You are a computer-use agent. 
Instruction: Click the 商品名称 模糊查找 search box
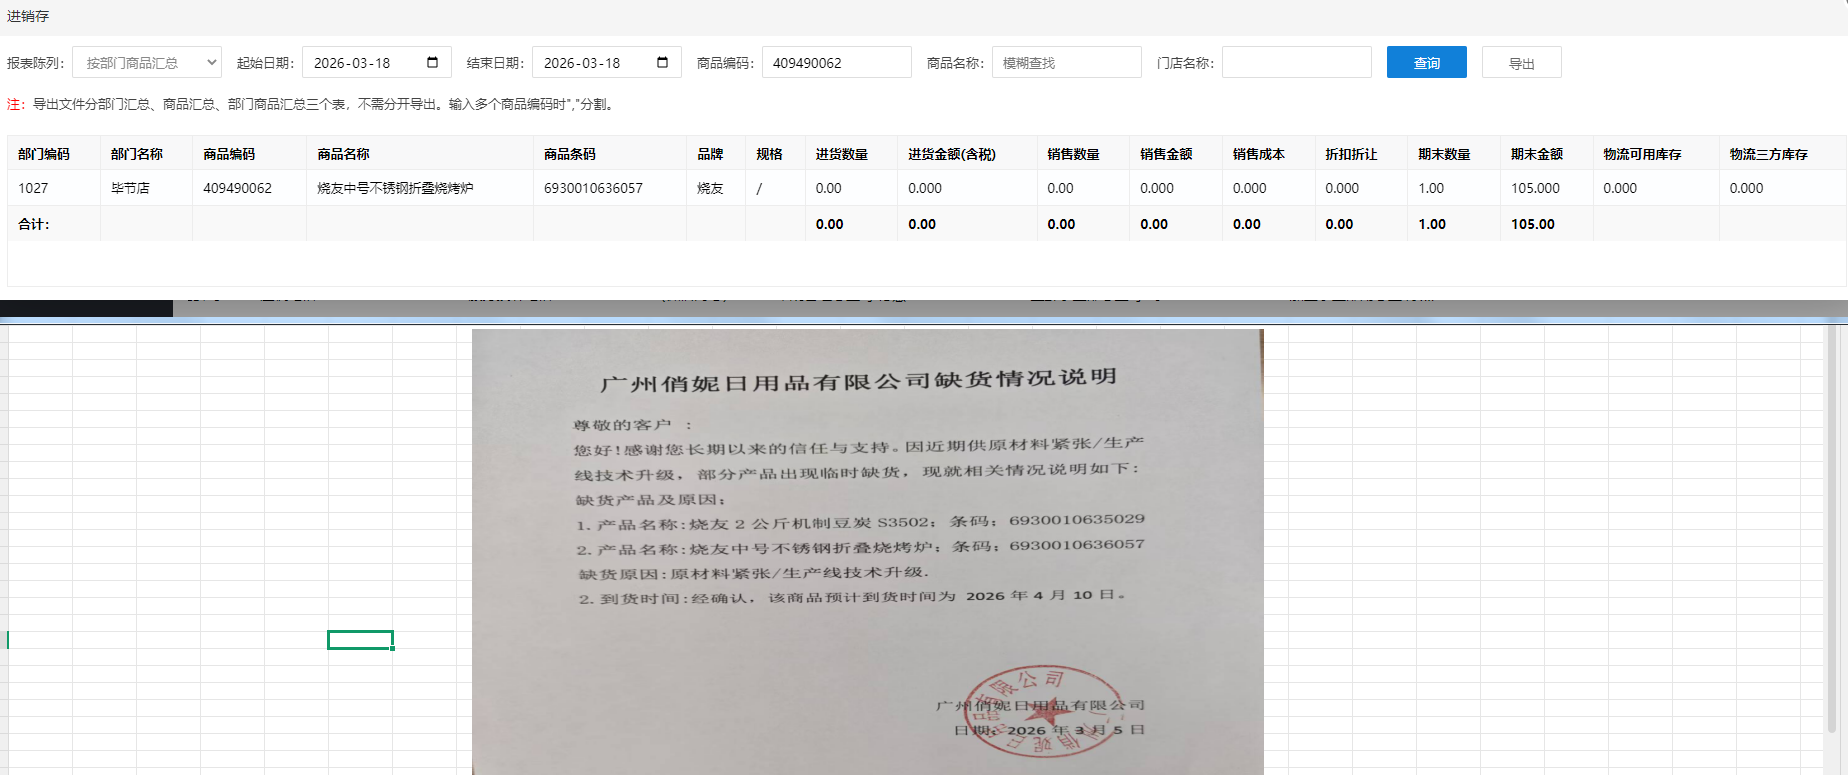pos(1066,62)
